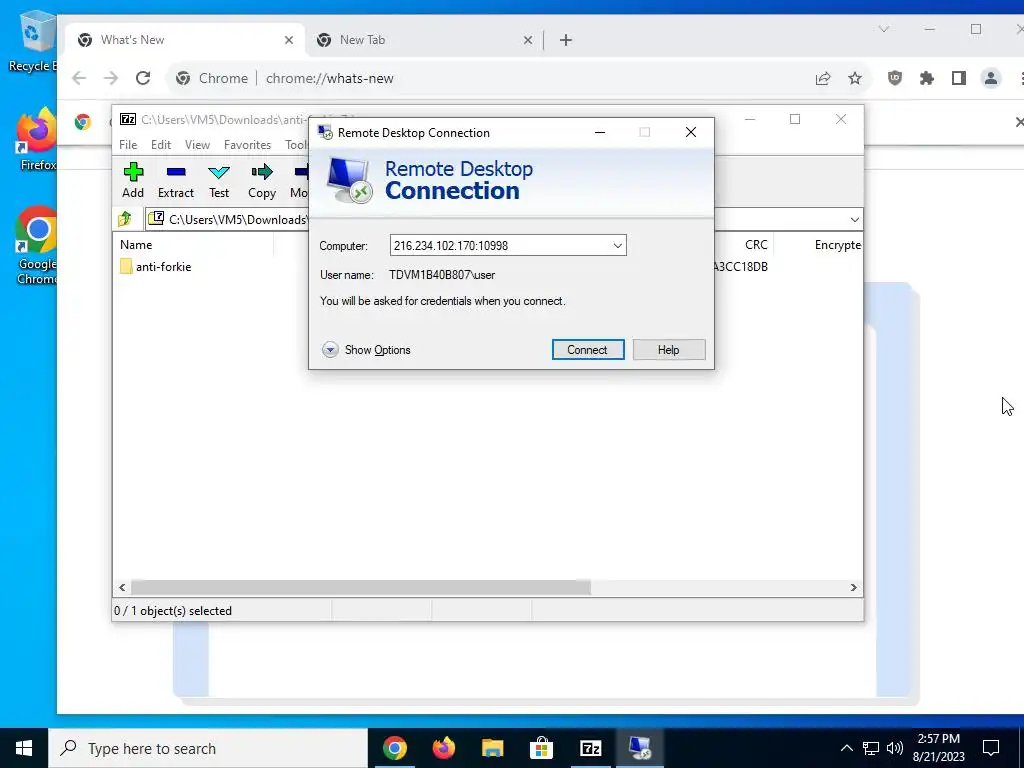Open the Chrome tab search chevron
Screen dimensions: 1024x768
pyautogui.click(x=884, y=29)
